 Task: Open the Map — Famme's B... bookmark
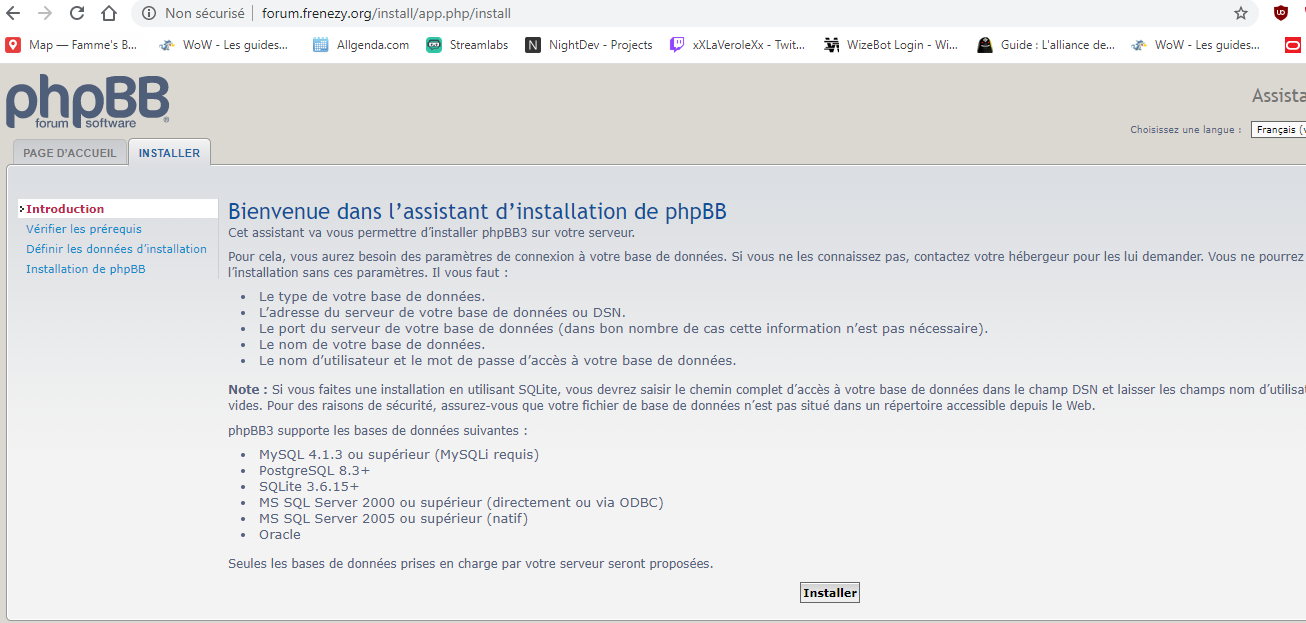click(x=72, y=45)
